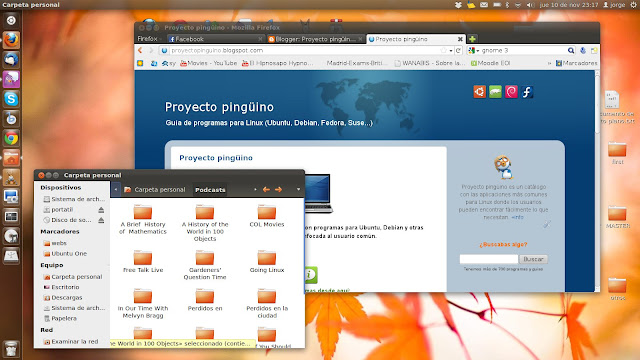640x360 pixels.
Task: Eject the portatil device
Action: (x=101, y=210)
